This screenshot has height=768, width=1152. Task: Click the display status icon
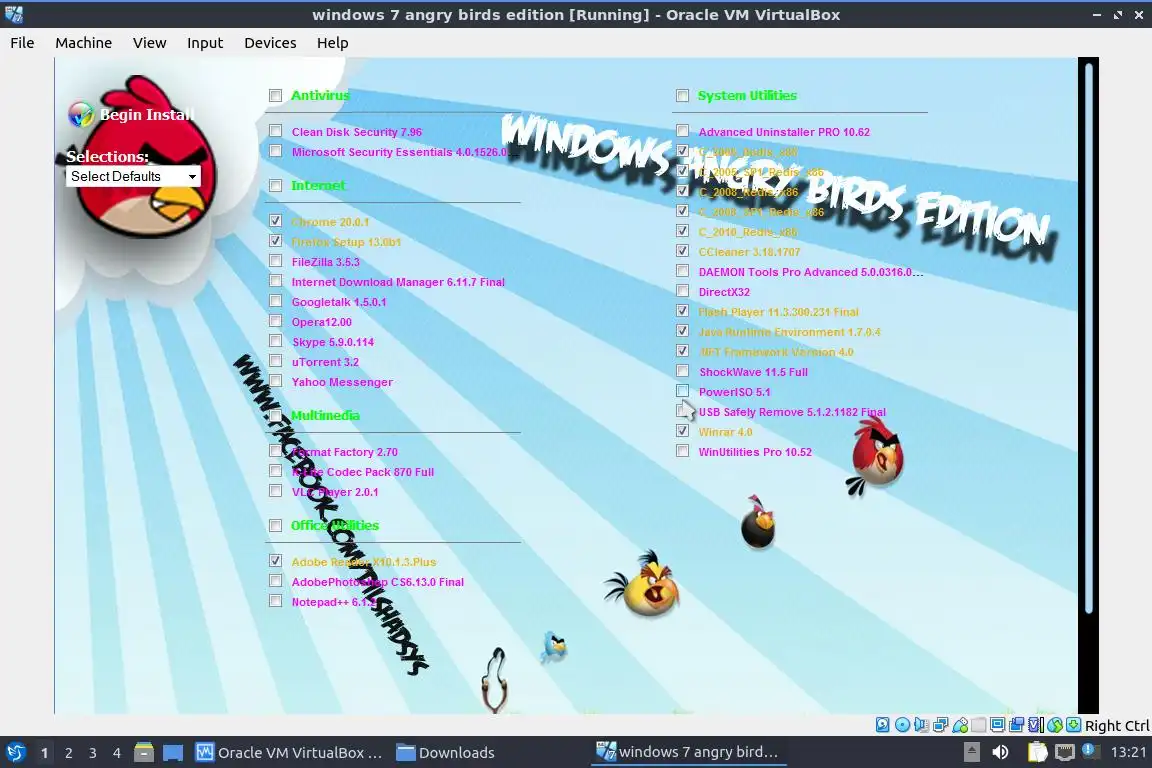coord(998,725)
